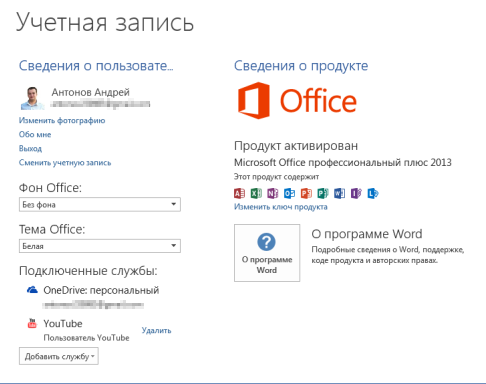Click the Продукт активирован text
Image resolution: width=486 pixels, height=384 pixels.
(296, 146)
